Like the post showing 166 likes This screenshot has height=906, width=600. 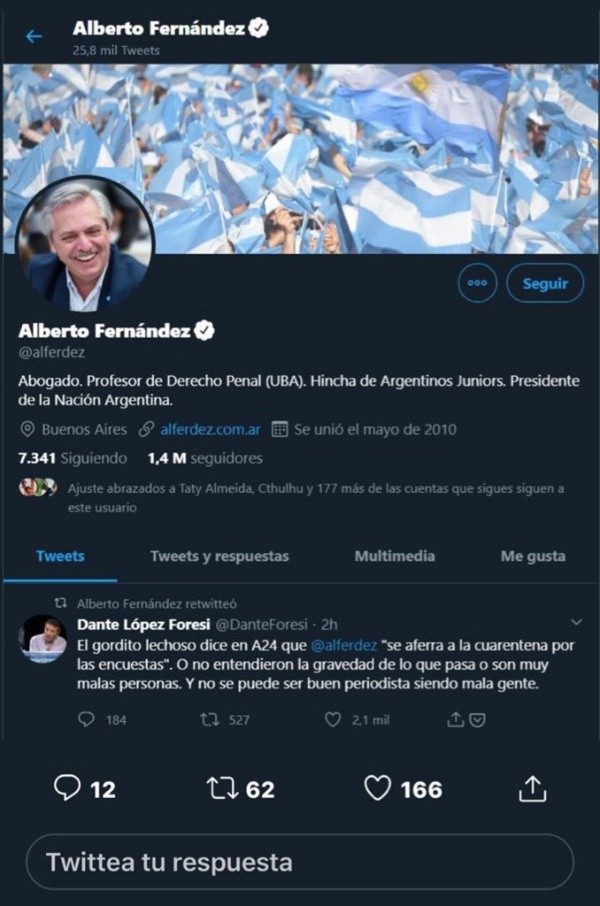(x=377, y=789)
